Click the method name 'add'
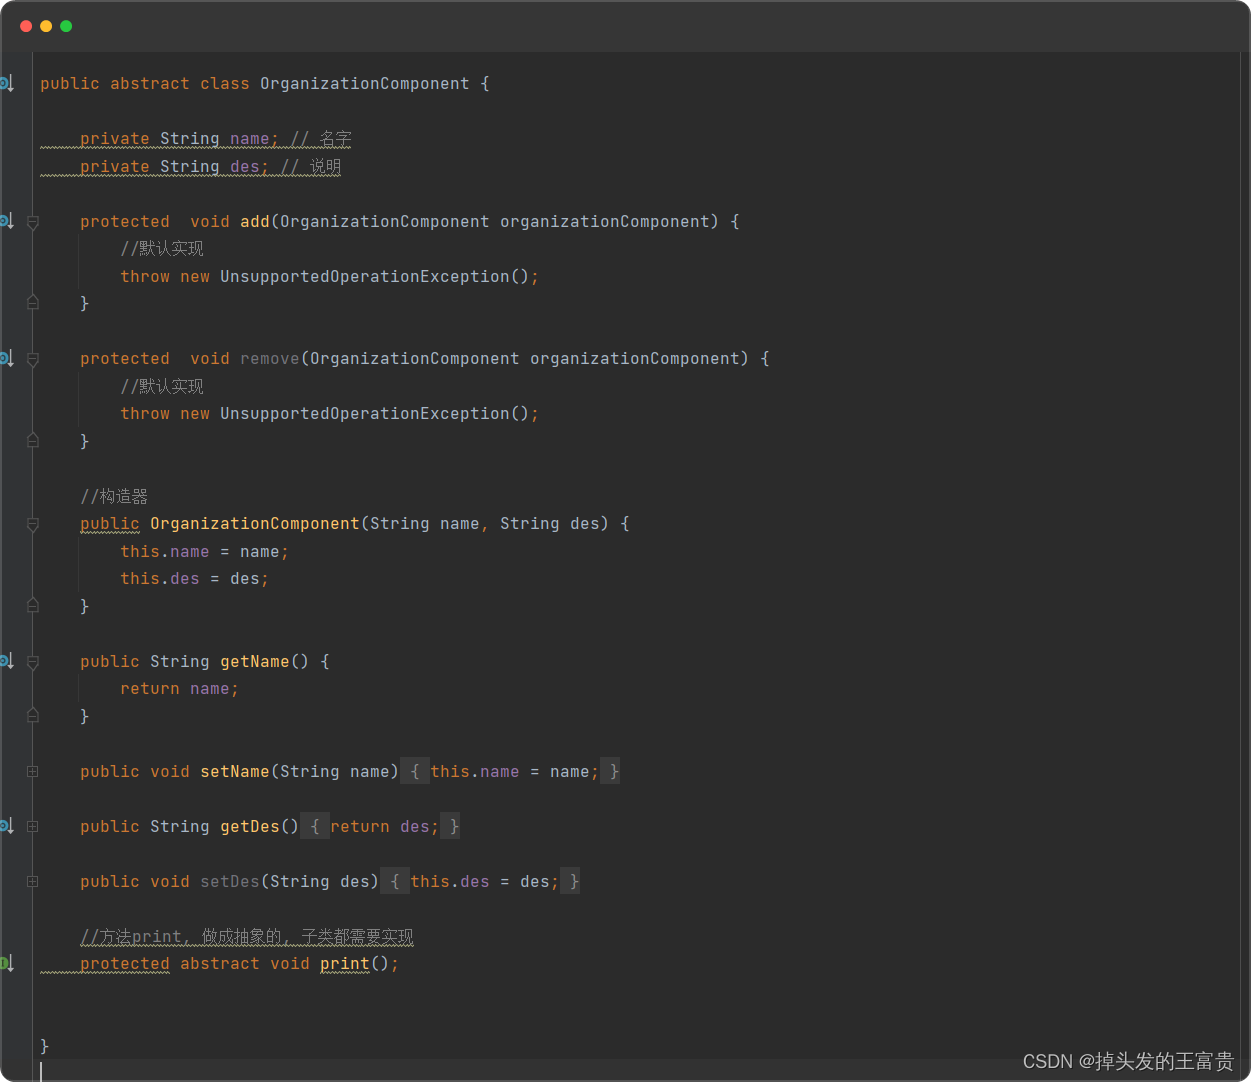The height and width of the screenshot is (1082, 1251). 255,221
